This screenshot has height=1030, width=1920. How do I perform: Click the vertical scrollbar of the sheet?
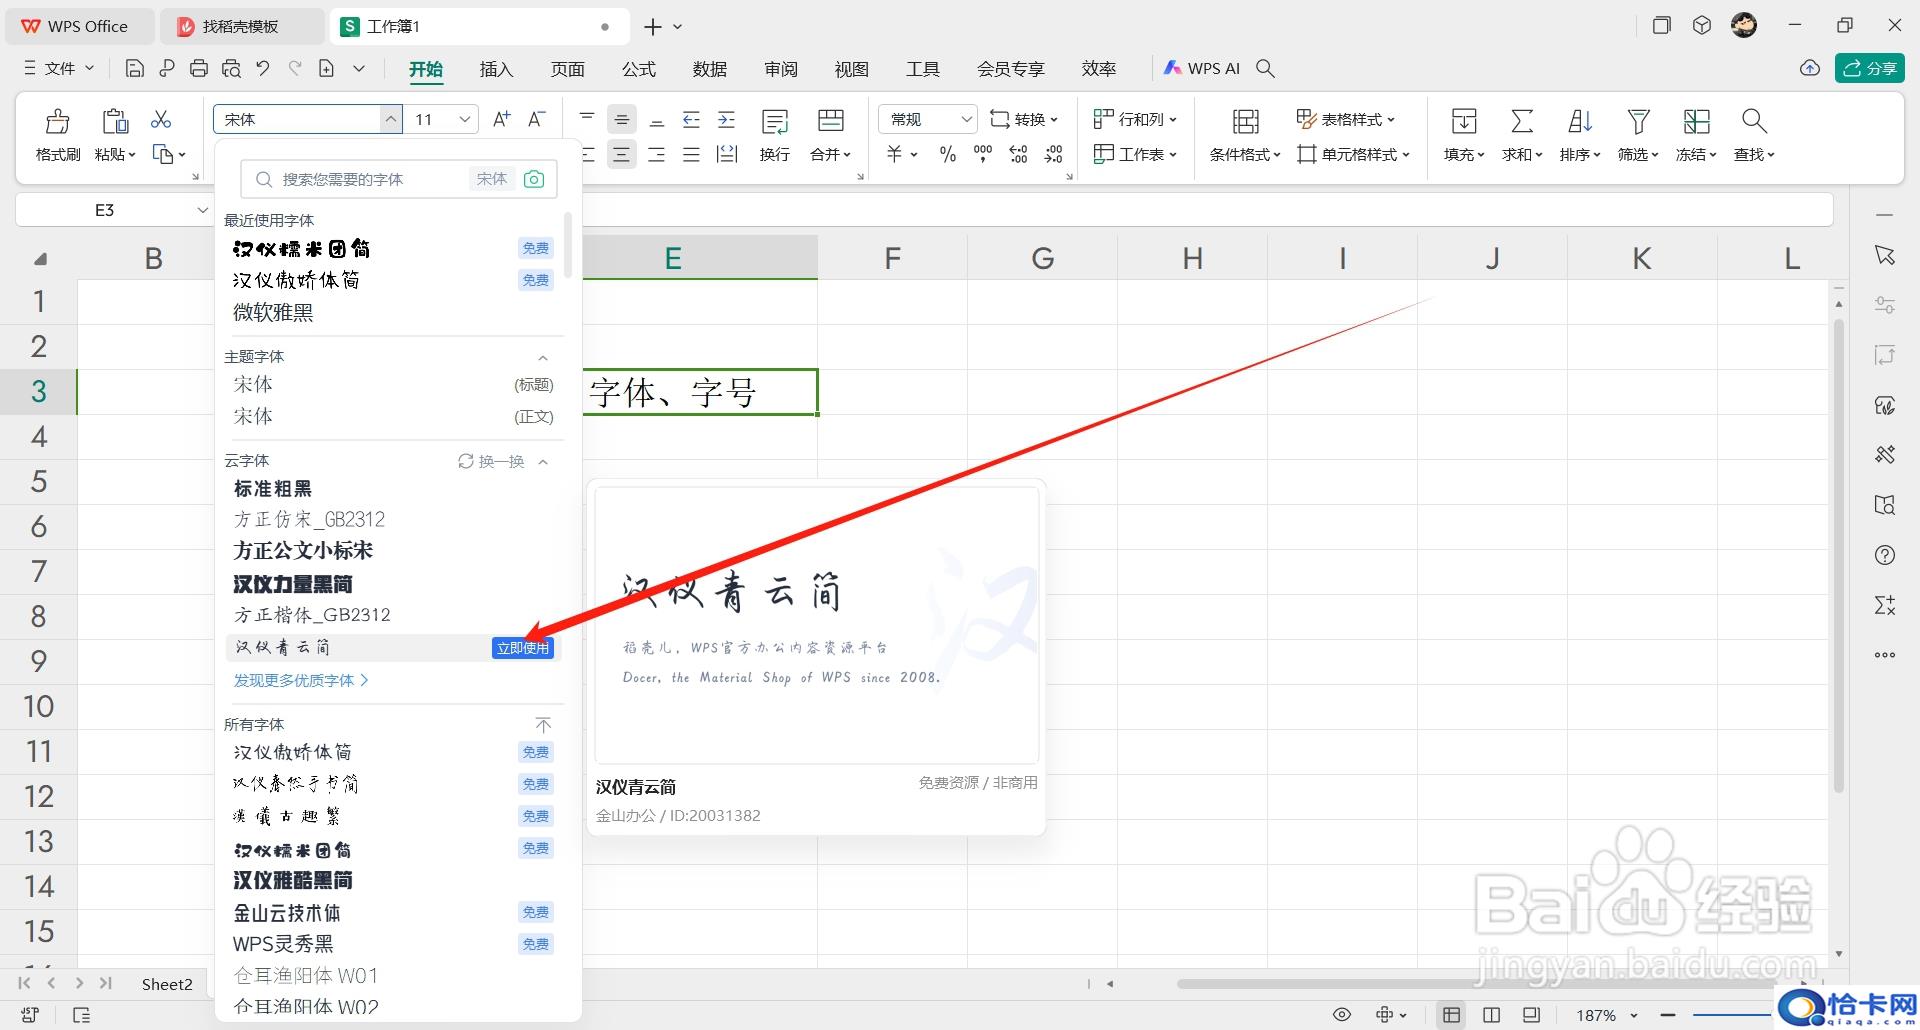pyautogui.click(x=1838, y=555)
